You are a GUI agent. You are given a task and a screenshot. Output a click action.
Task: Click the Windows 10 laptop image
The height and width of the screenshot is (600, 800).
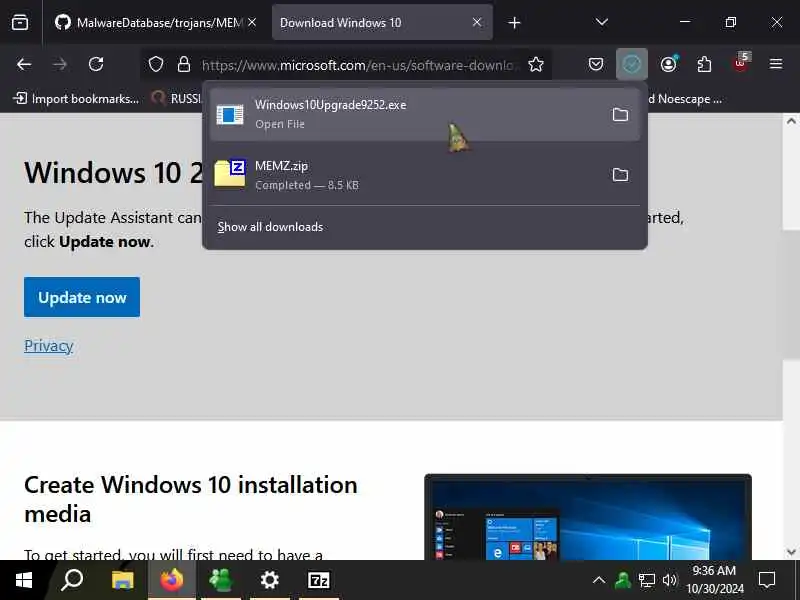[x=588, y=517]
